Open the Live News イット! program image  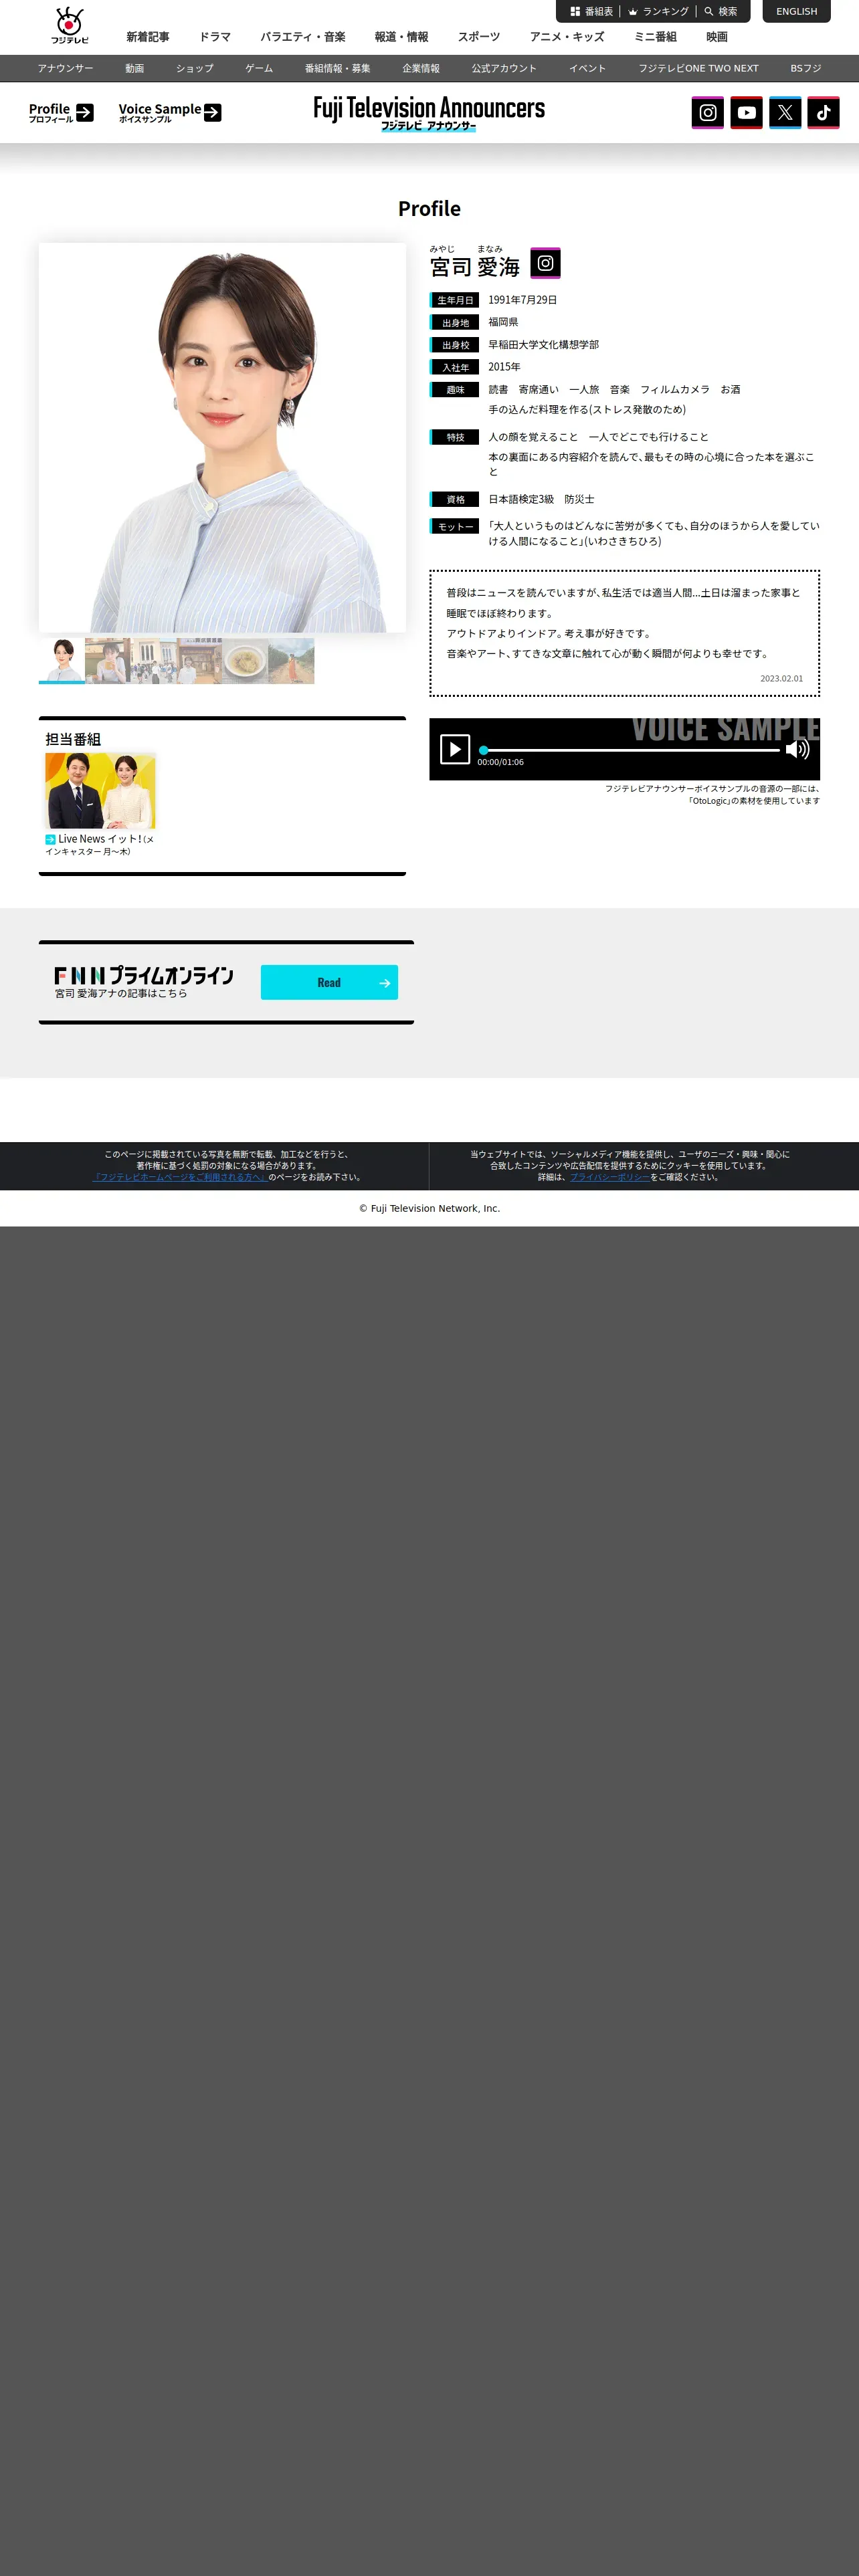tap(100, 791)
